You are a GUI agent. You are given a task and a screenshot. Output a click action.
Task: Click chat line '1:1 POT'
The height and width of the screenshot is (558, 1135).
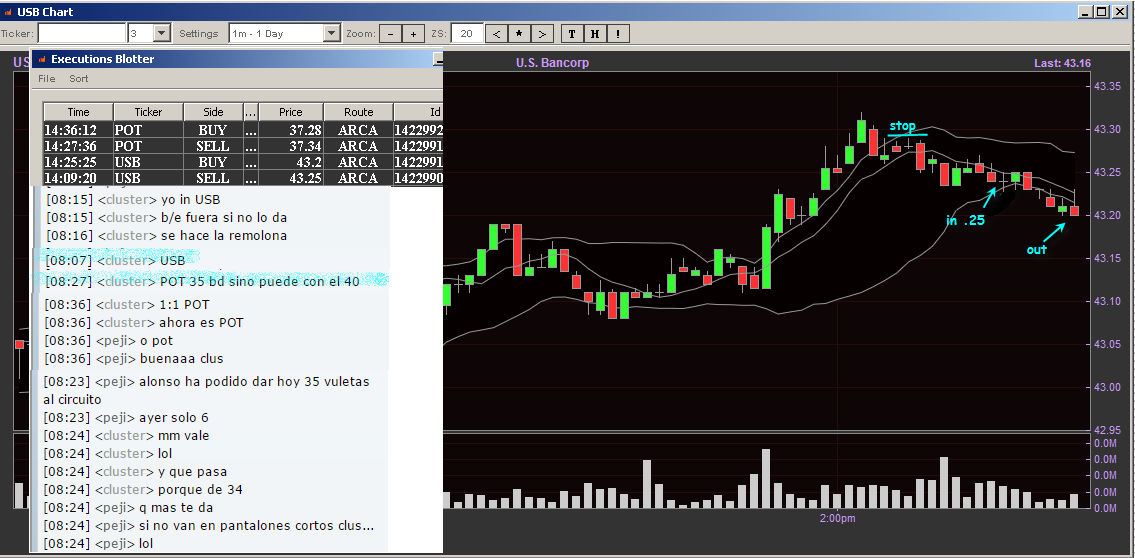[185, 305]
